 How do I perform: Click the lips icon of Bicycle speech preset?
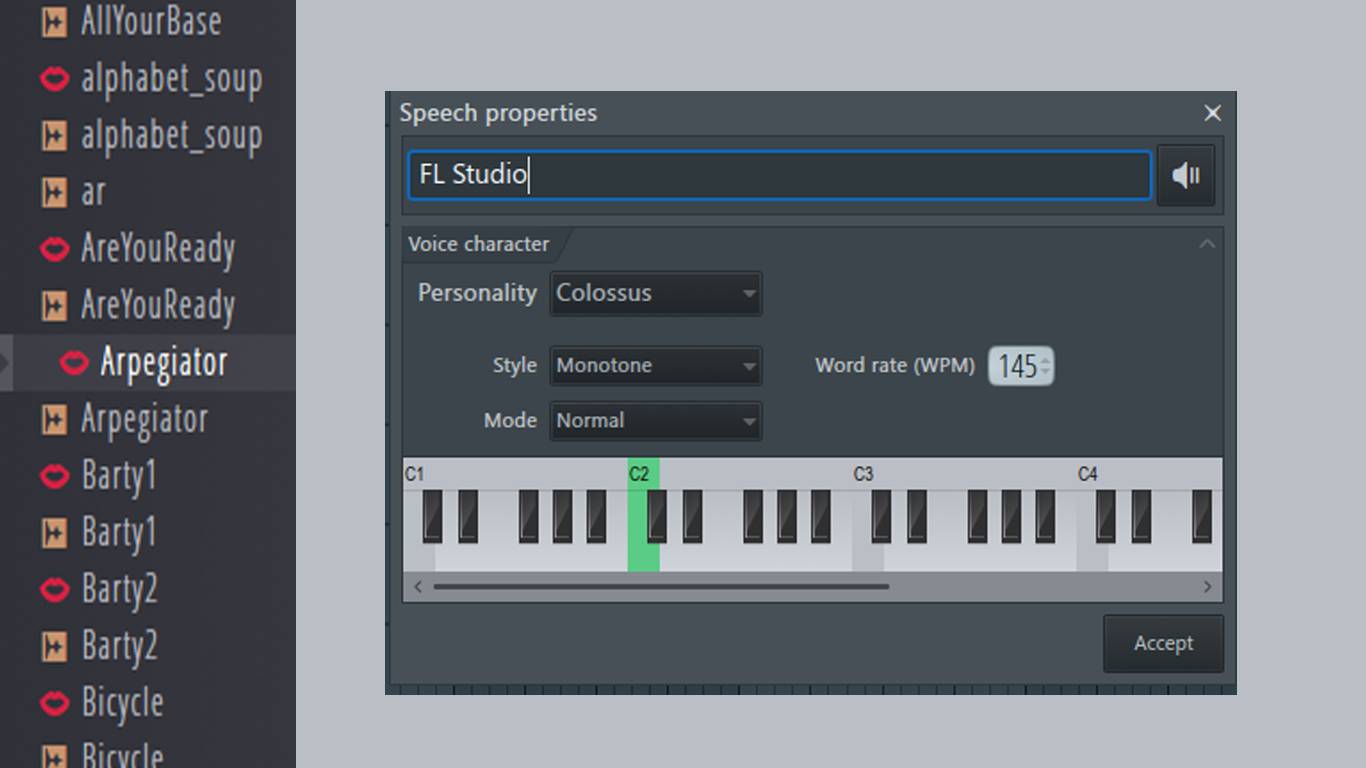pyautogui.click(x=54, y=703)
